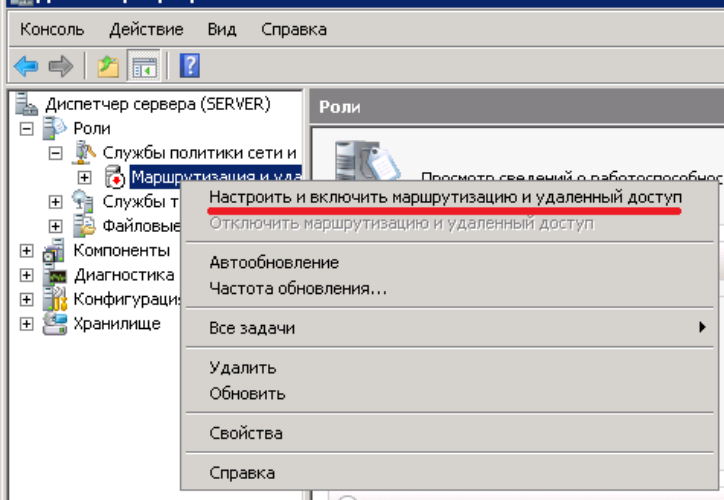Image resolution: width=724 pixels, height=500 pixels.
Task: Select Свойства in the context menu
Action: (246, 434)
